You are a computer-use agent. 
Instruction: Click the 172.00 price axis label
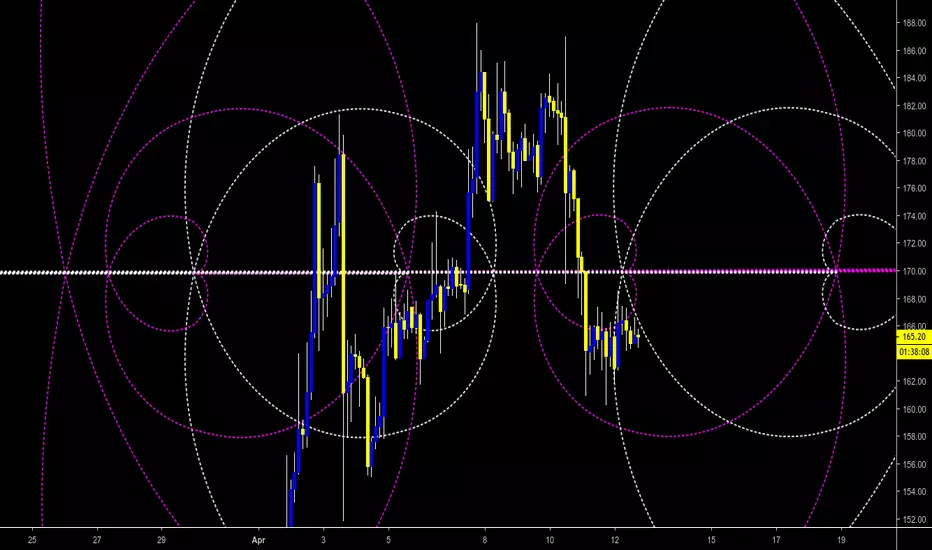click(914, 244)
